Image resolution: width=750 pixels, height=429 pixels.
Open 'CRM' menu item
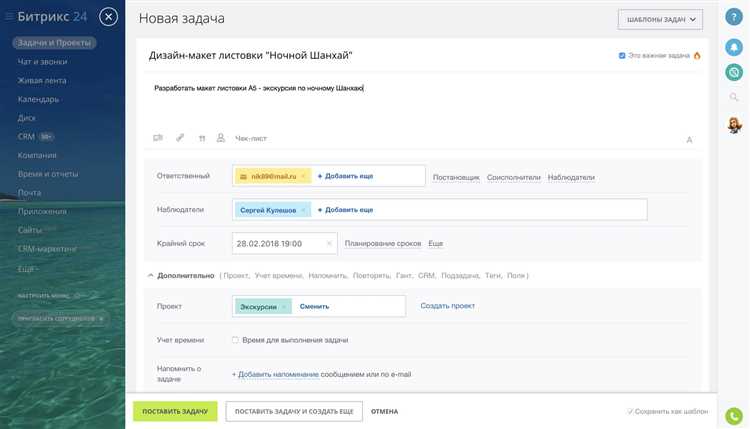(26, 137)
